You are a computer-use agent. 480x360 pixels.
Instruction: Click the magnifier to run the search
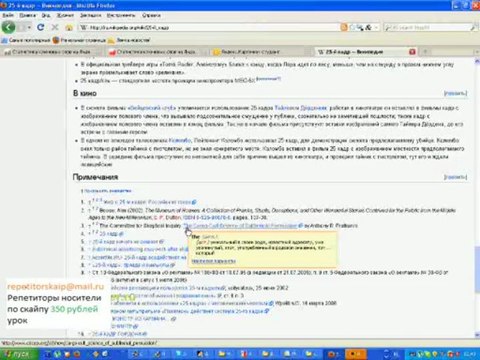[473, 27]
